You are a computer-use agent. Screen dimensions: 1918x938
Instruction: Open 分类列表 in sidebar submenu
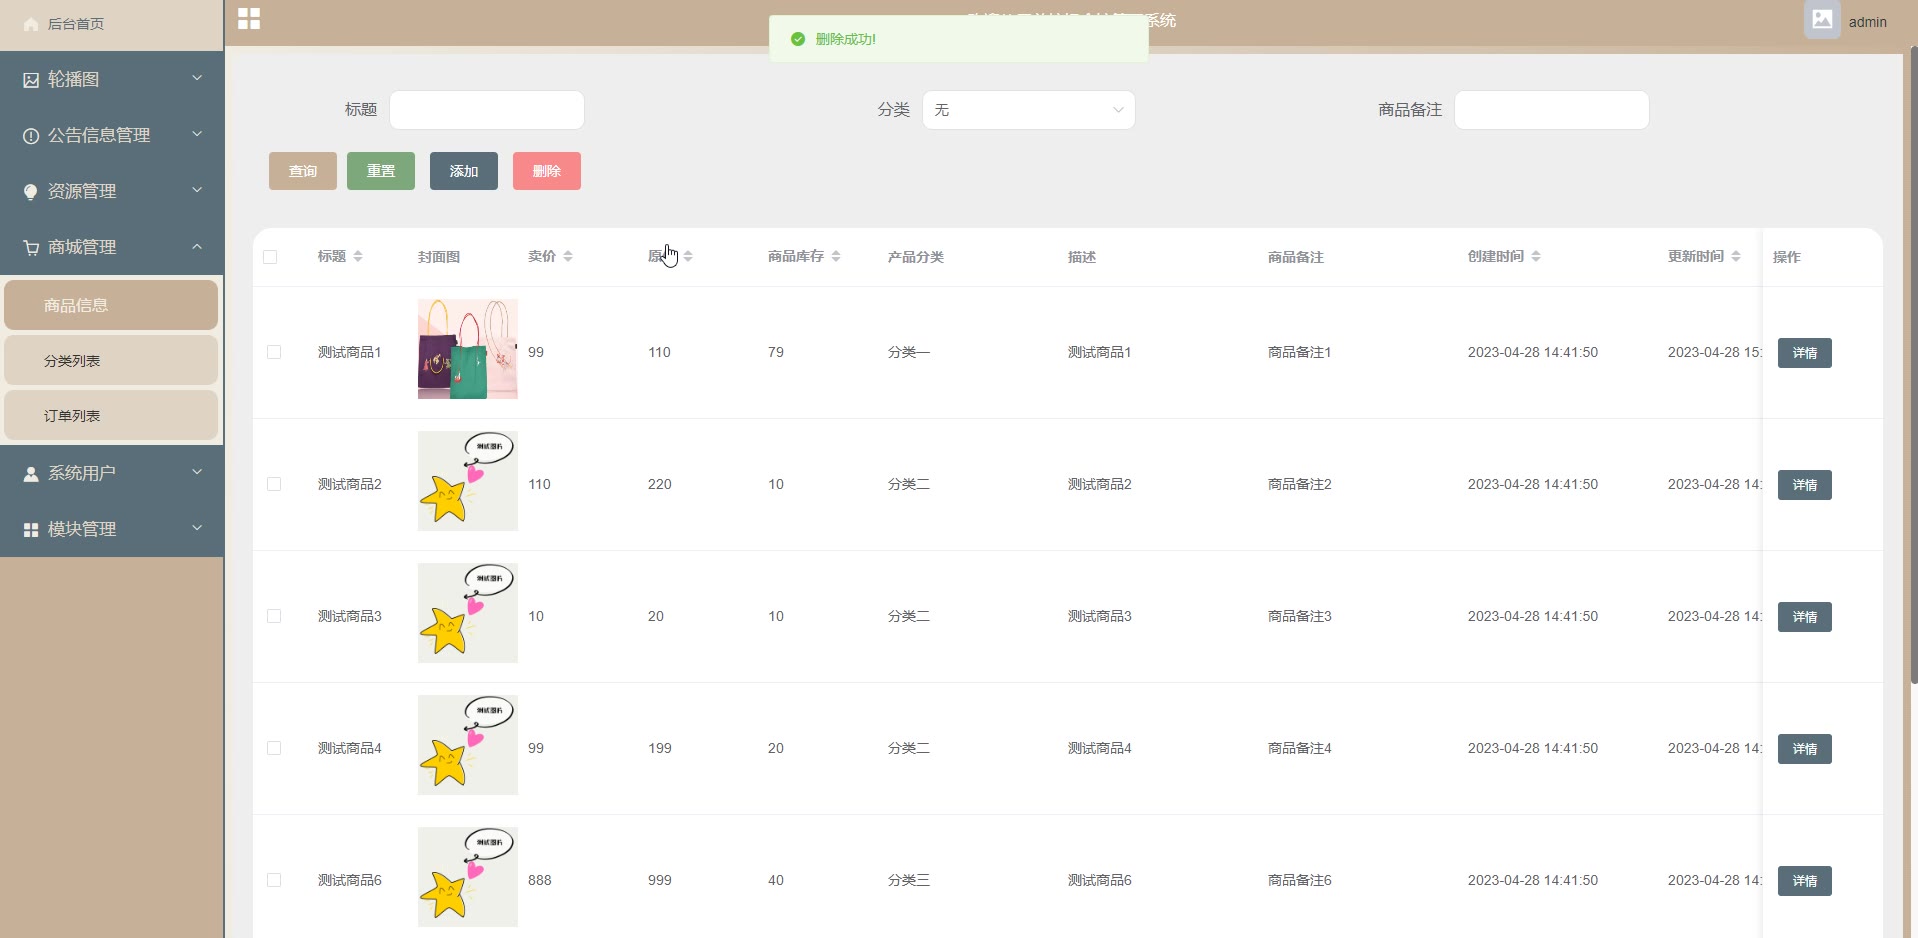111,361
